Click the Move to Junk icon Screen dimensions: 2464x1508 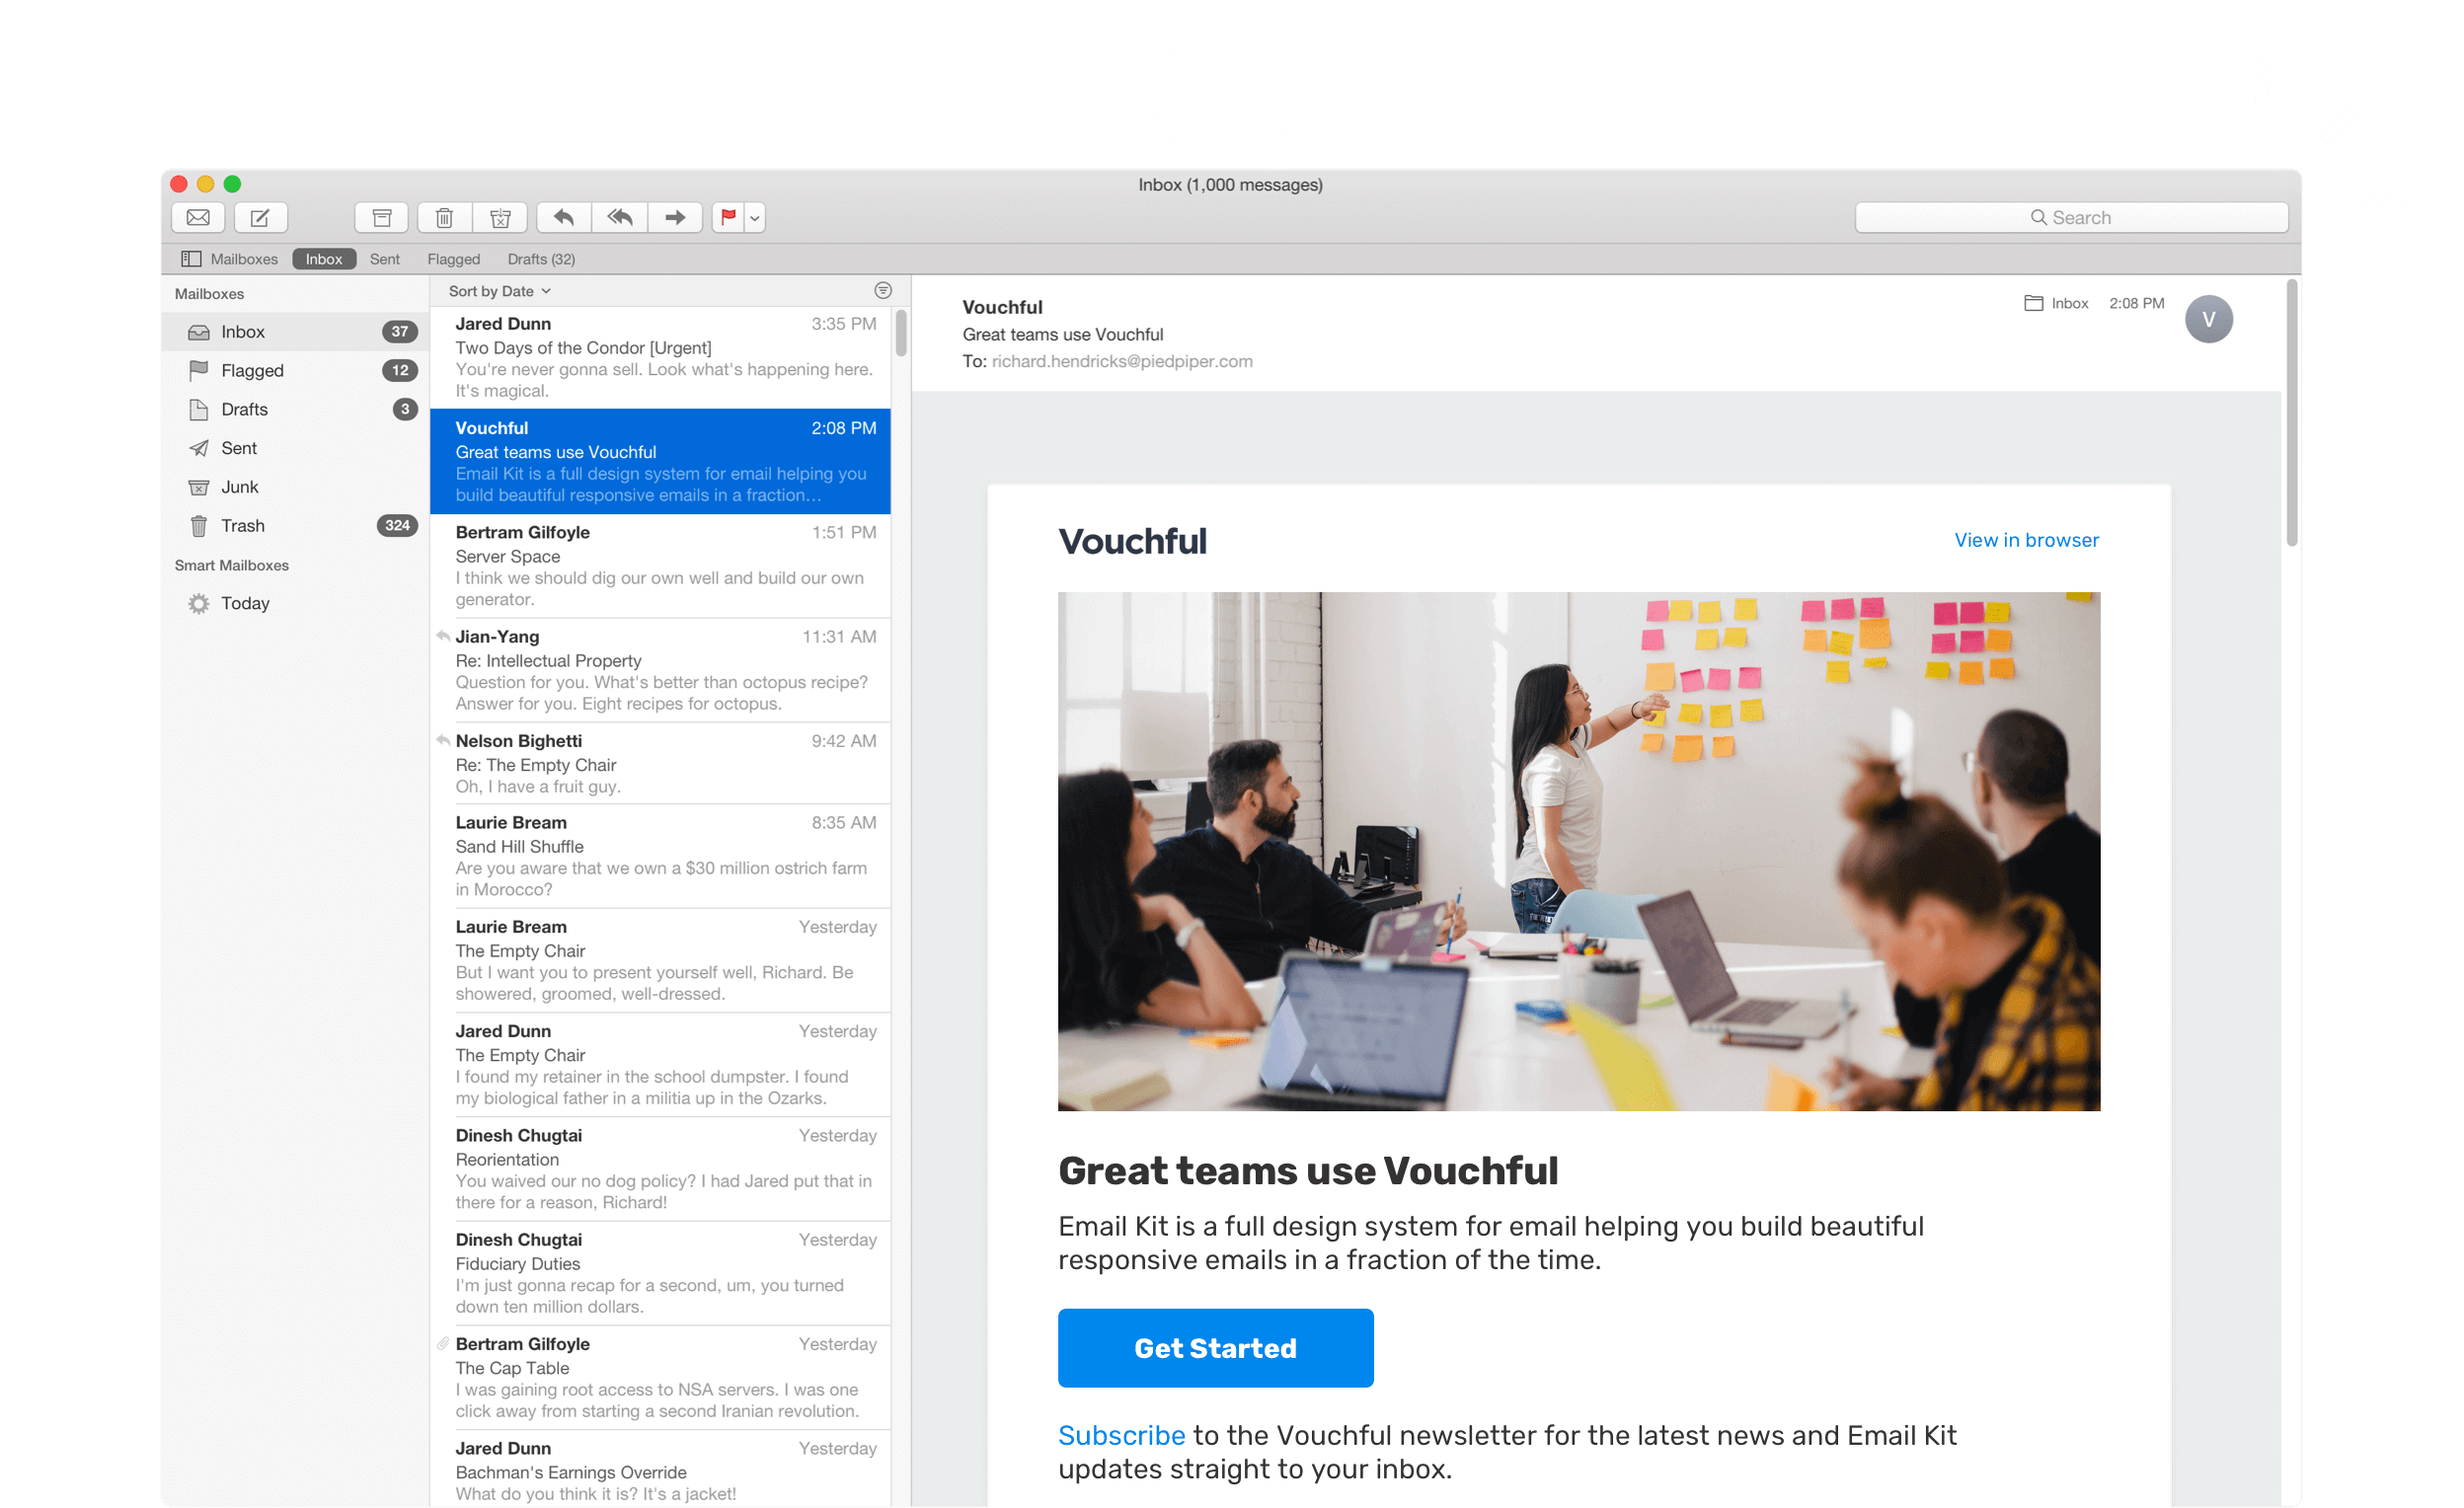(x=501, y=216)
